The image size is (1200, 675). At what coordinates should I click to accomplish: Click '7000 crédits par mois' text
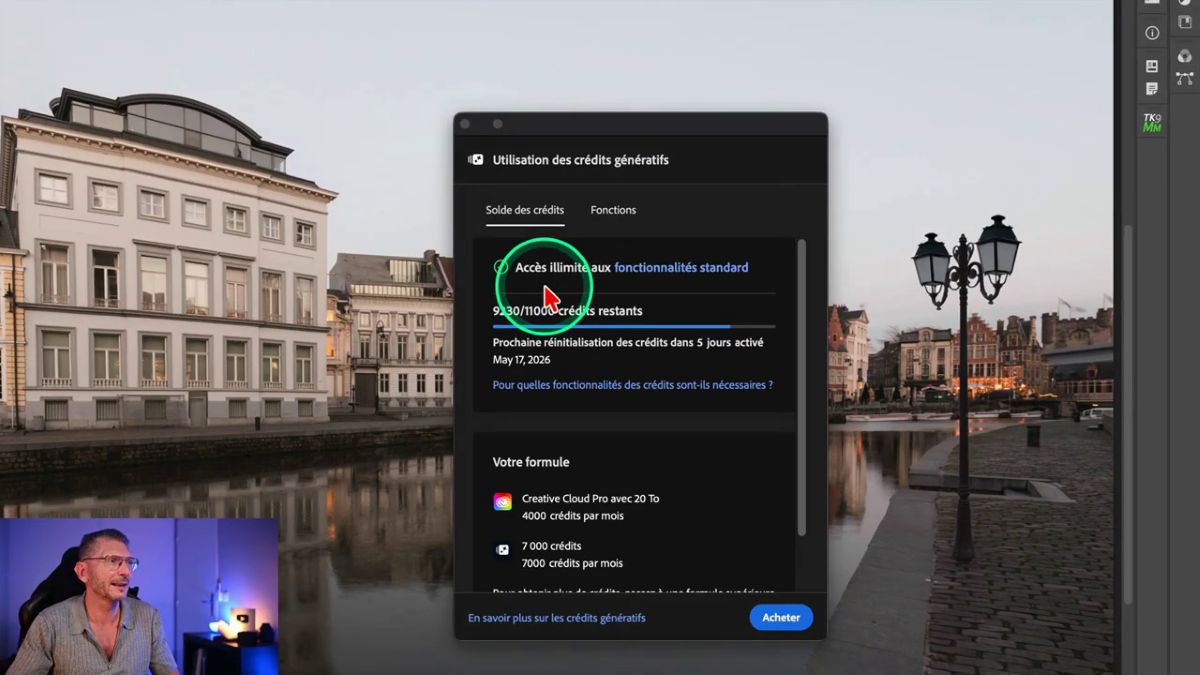(572, 563)
